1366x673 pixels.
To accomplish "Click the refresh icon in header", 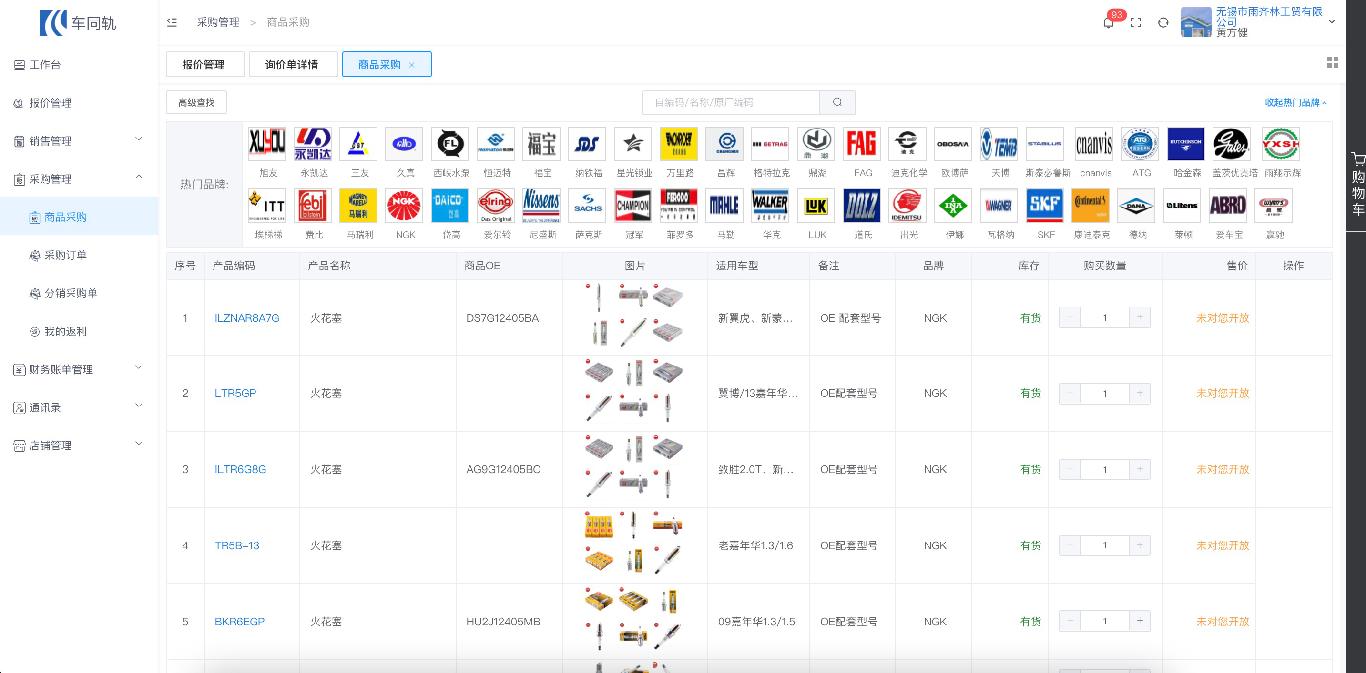I will [x=1163, y=22].
